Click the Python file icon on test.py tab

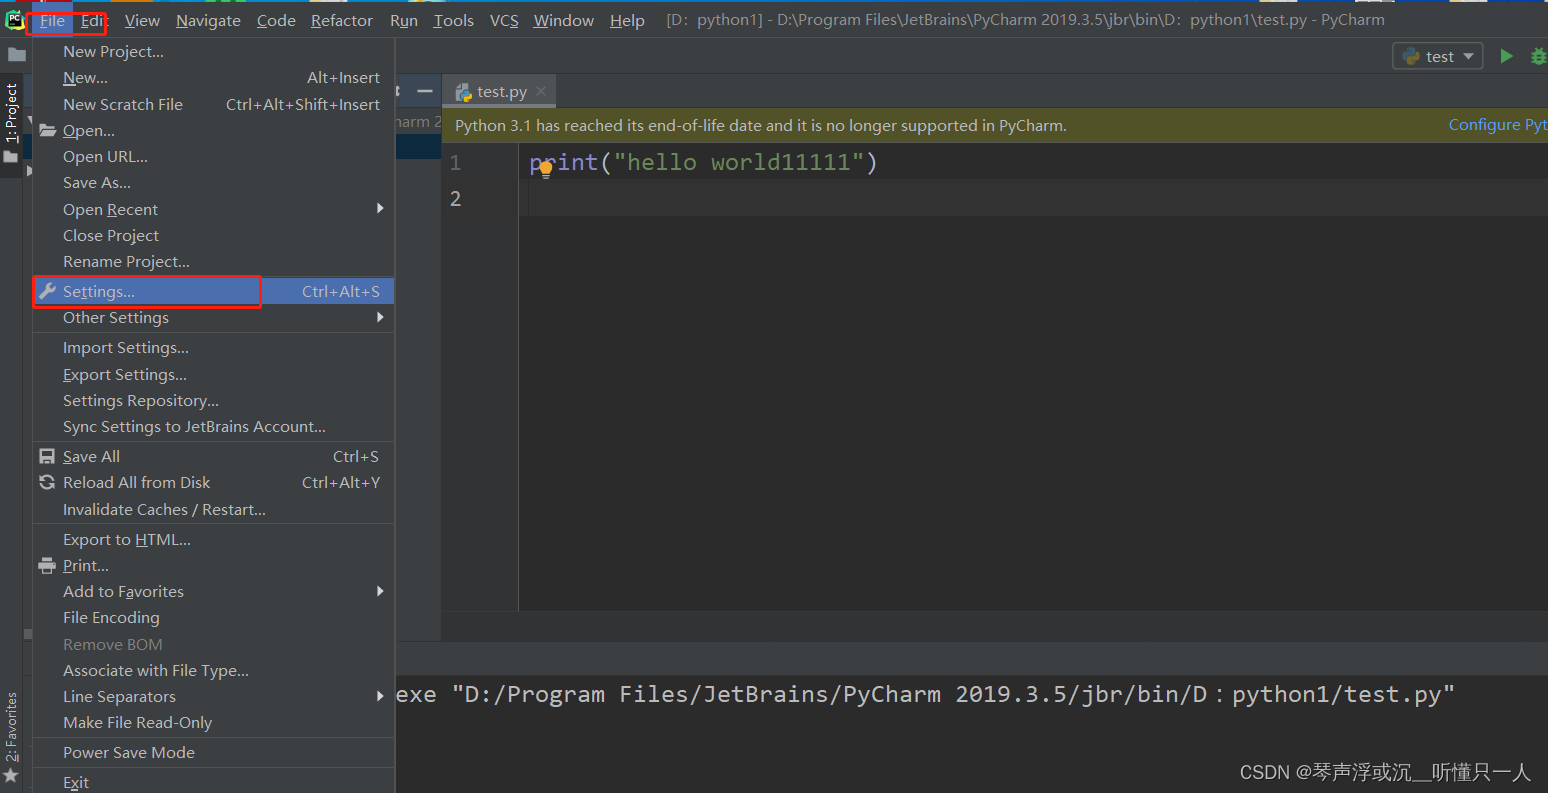tap(464, 92)
